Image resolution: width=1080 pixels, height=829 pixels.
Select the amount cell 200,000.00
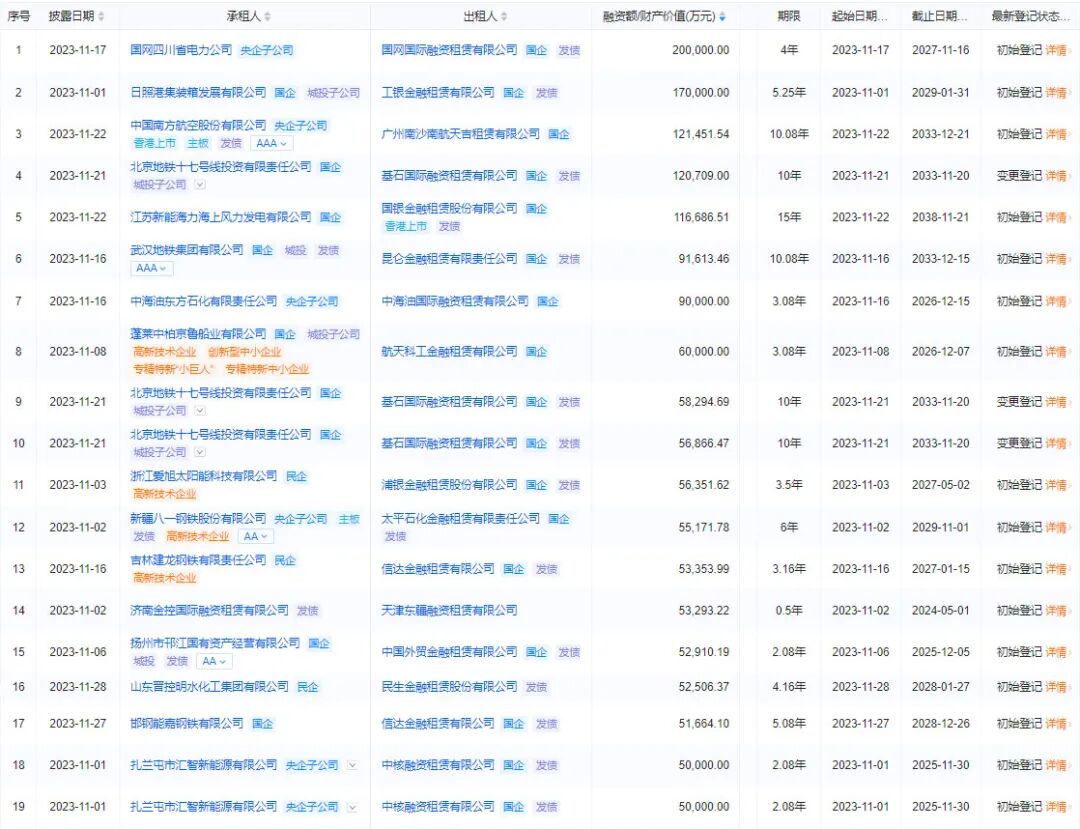tap(700, 50)
